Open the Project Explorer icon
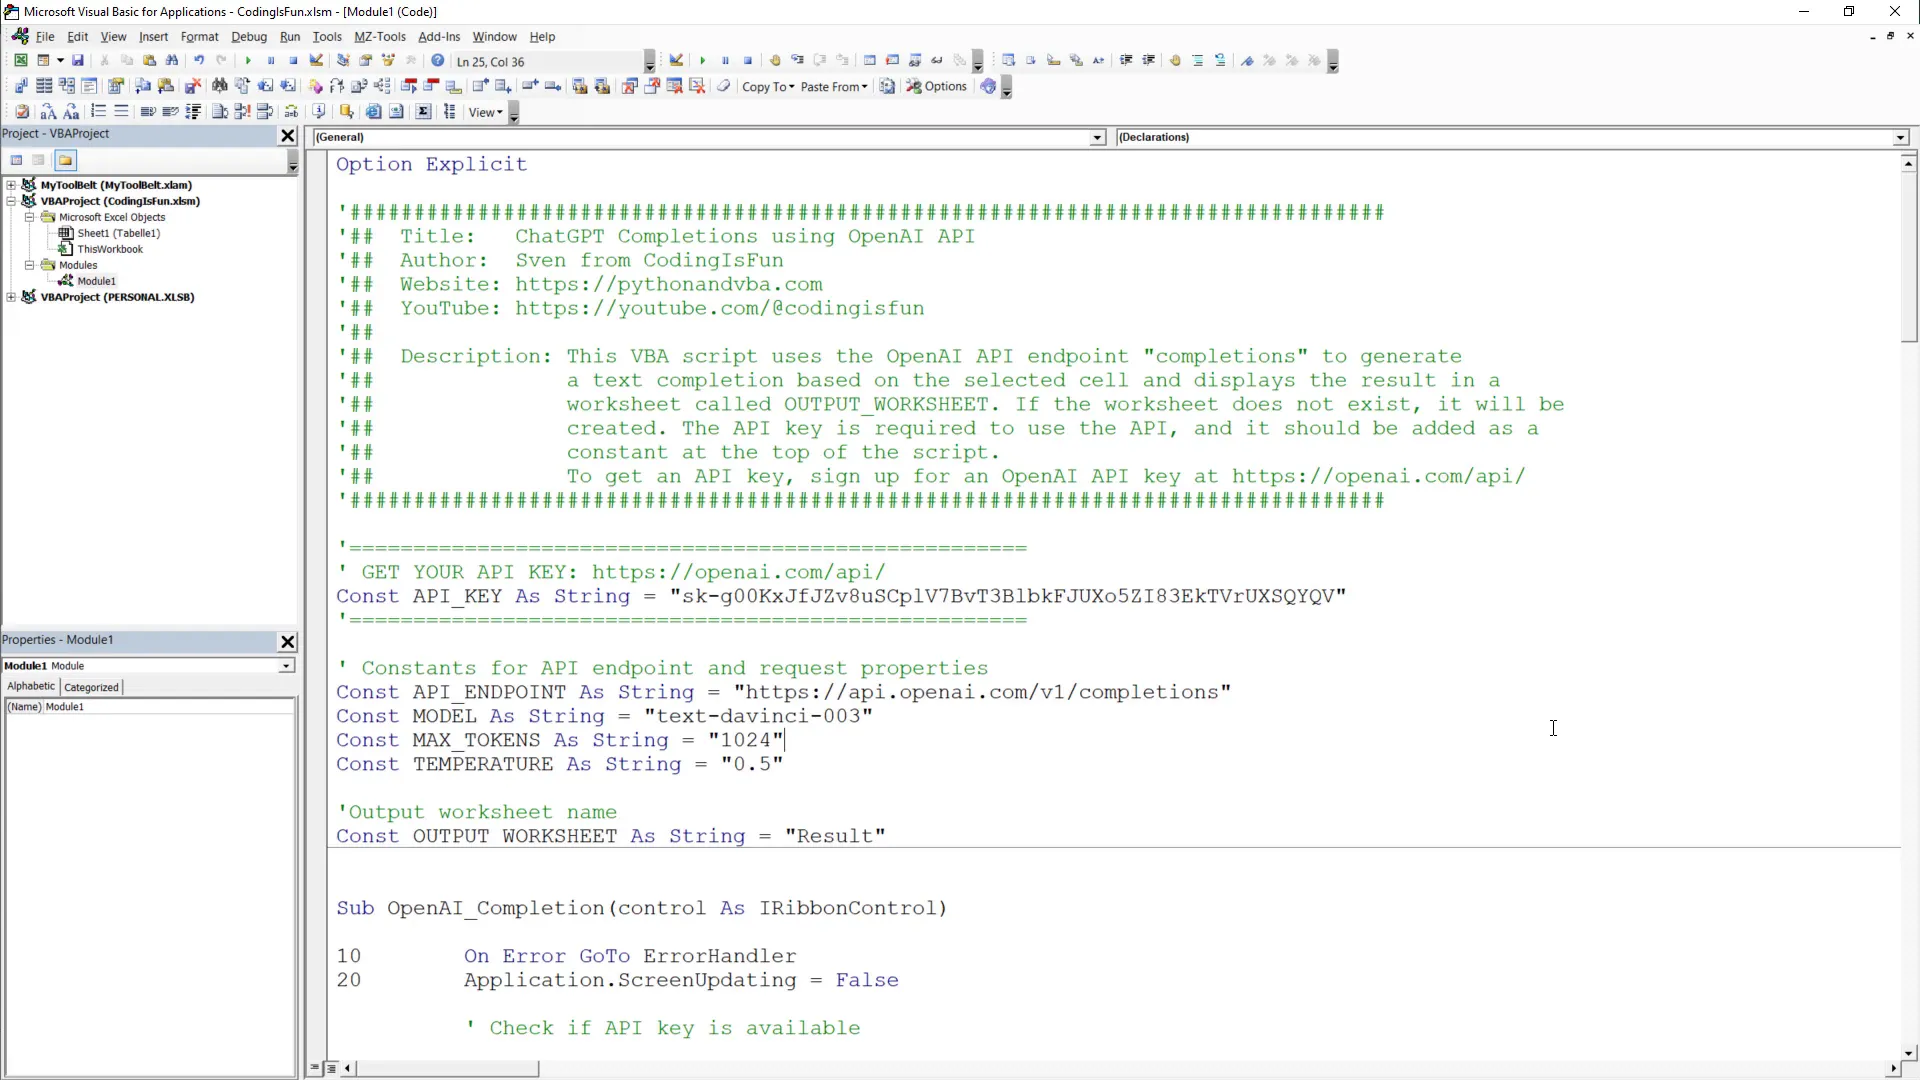The height and width of the screenshot is (1080, 1920). tap(343, 61)
